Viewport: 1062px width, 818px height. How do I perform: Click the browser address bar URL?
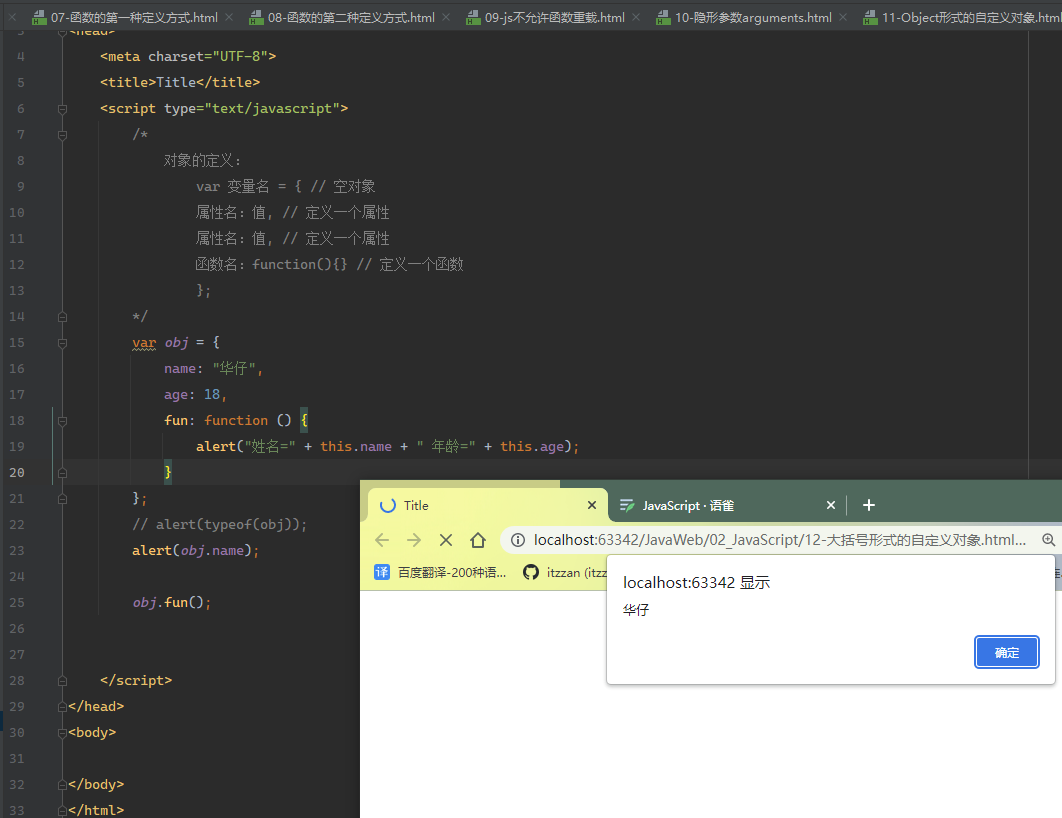click(x=780, y=540)
